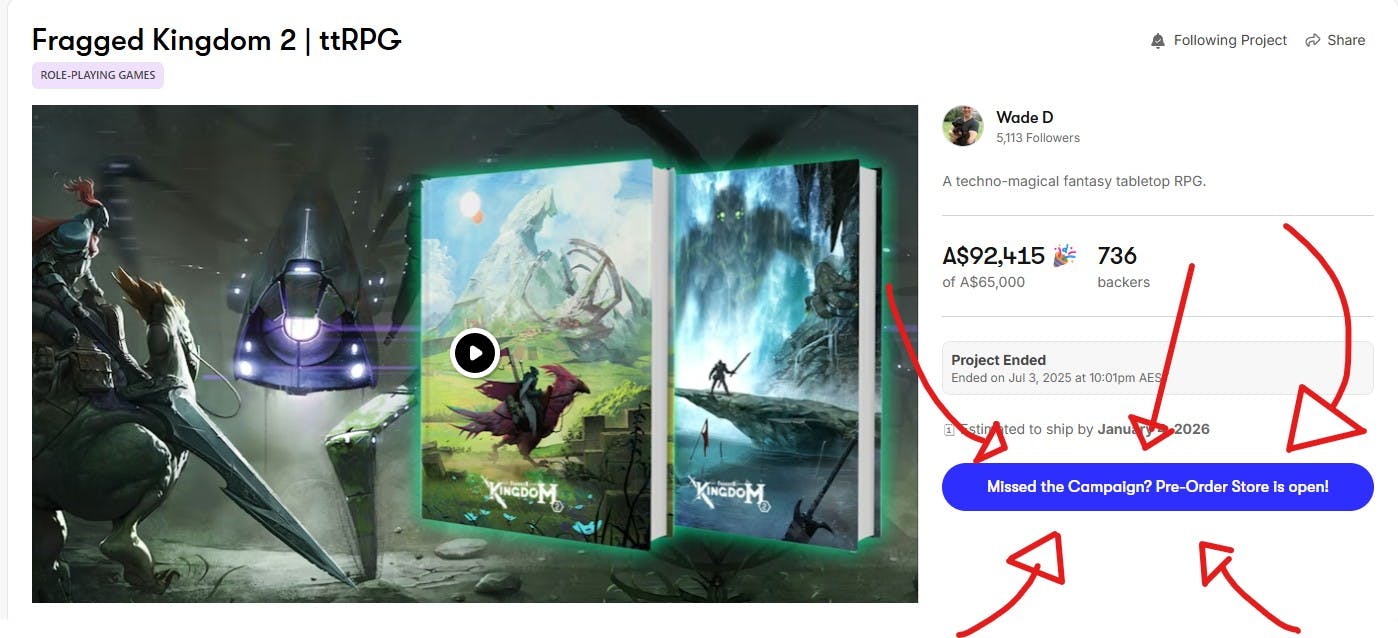Click the 736 backers count
Screen dimensions: 1398x638
coord(1123,267)
